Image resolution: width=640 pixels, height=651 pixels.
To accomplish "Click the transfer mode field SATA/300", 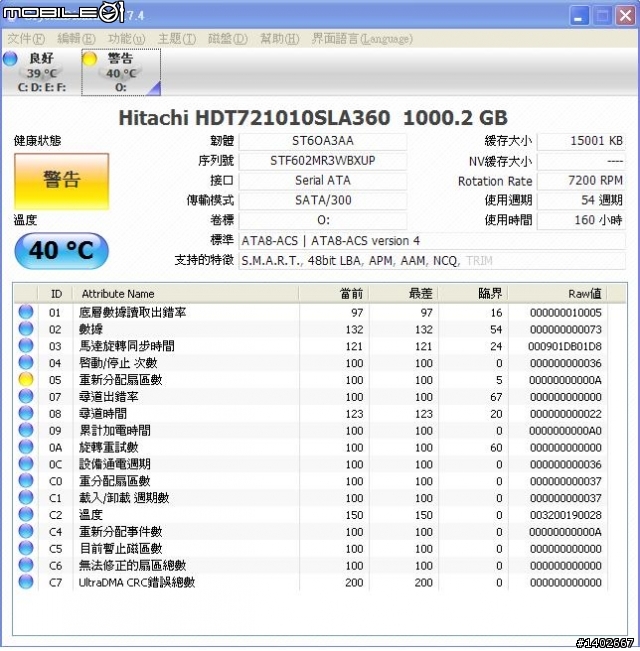I will (322, 201).
